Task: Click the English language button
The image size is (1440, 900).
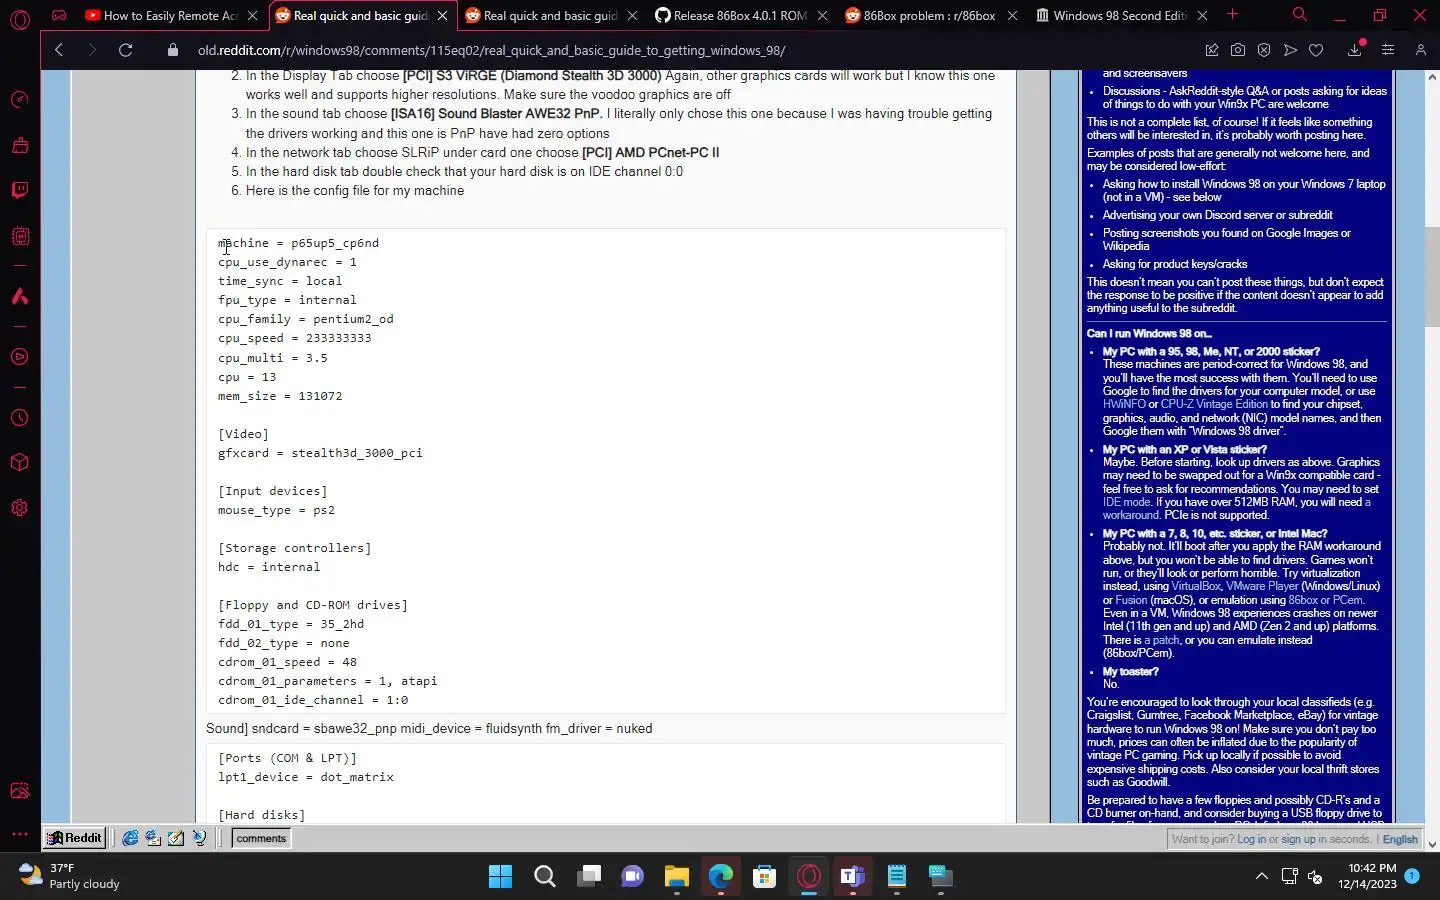Action: point(1400,839)
